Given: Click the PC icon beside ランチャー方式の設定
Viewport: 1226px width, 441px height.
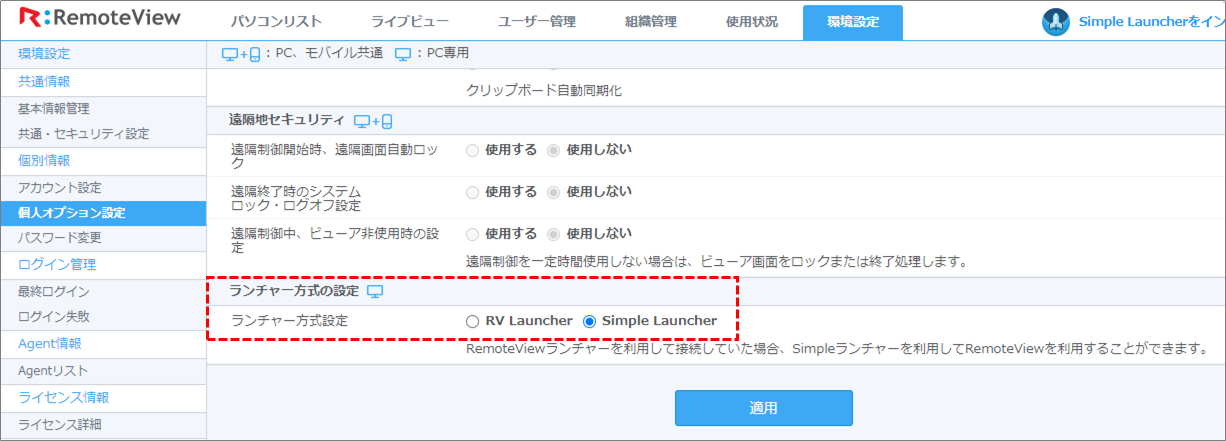Looking at the screenshot, I should click(x=375, y=292).
